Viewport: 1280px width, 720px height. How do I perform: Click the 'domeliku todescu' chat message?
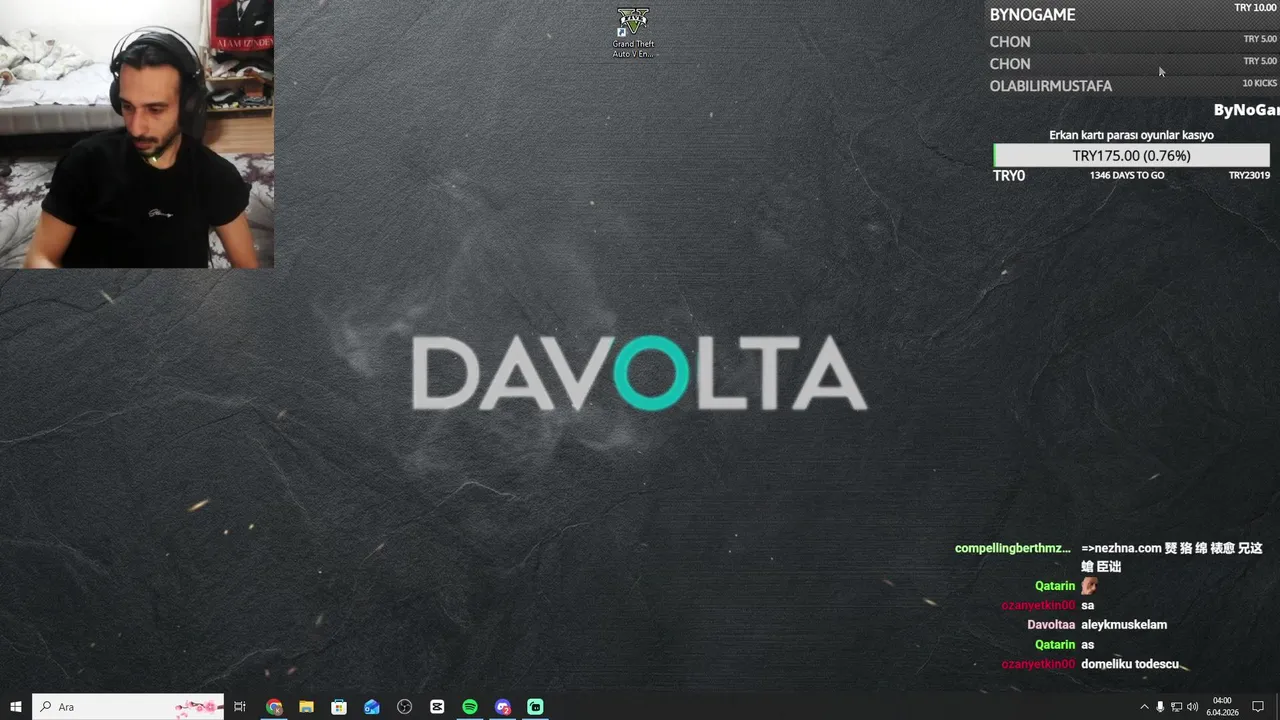tap(1129, 664)
